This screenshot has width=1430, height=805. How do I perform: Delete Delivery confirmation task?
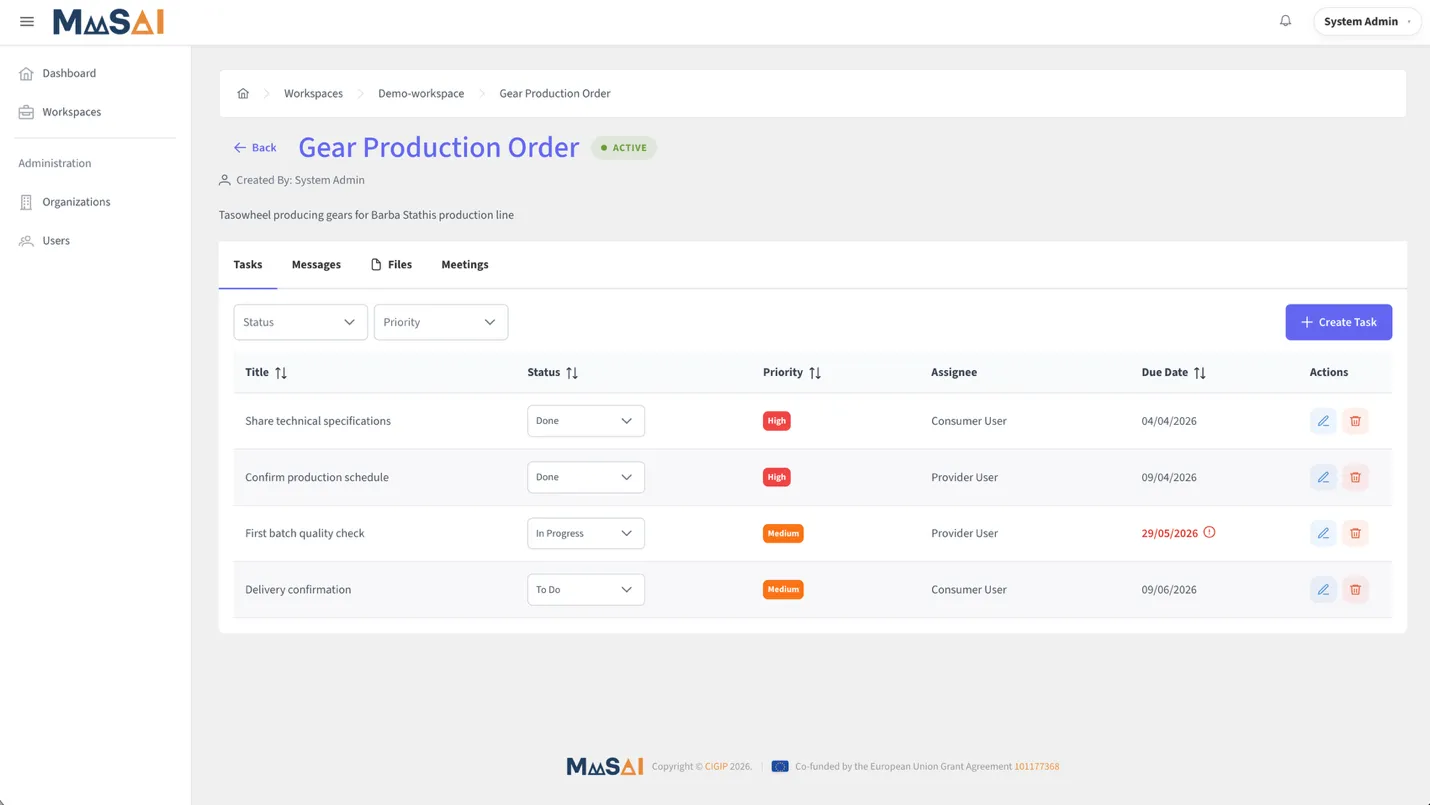[x=1355, y=590]
